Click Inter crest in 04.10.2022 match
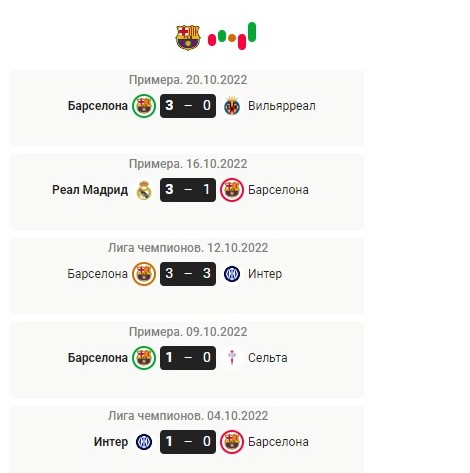Image resolution: width=470 pixels, height=473 pixels. click(144, 442)
